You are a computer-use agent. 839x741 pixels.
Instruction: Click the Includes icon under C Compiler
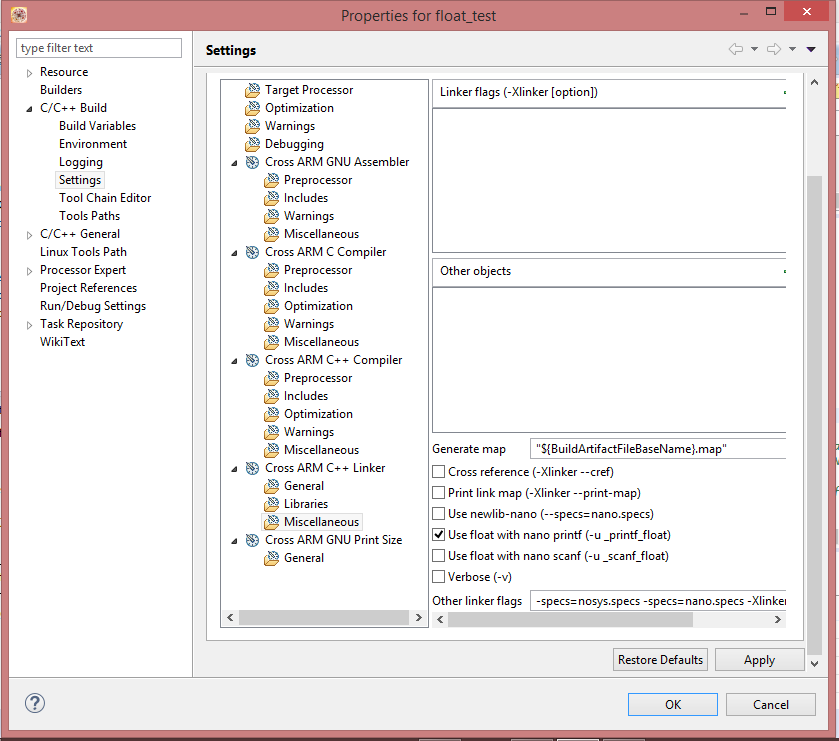pyautogui.click(x=272, y=288)
